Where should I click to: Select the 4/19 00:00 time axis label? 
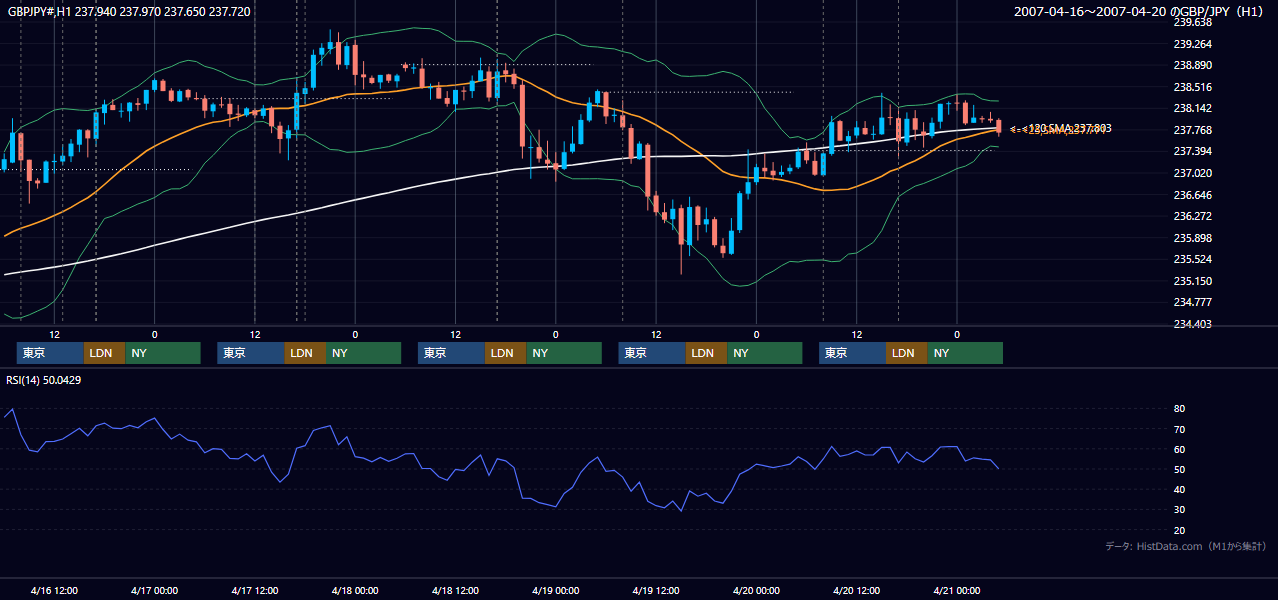pos(555,590)
